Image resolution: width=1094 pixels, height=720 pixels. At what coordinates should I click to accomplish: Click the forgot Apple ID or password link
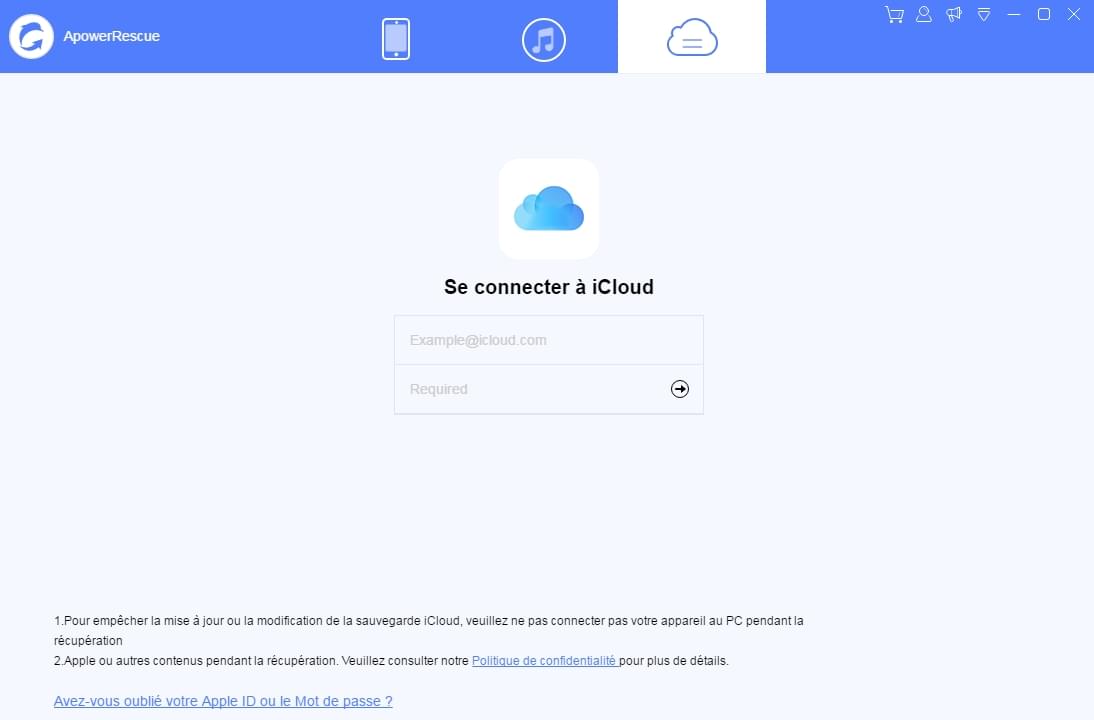[x=222, y=700]
